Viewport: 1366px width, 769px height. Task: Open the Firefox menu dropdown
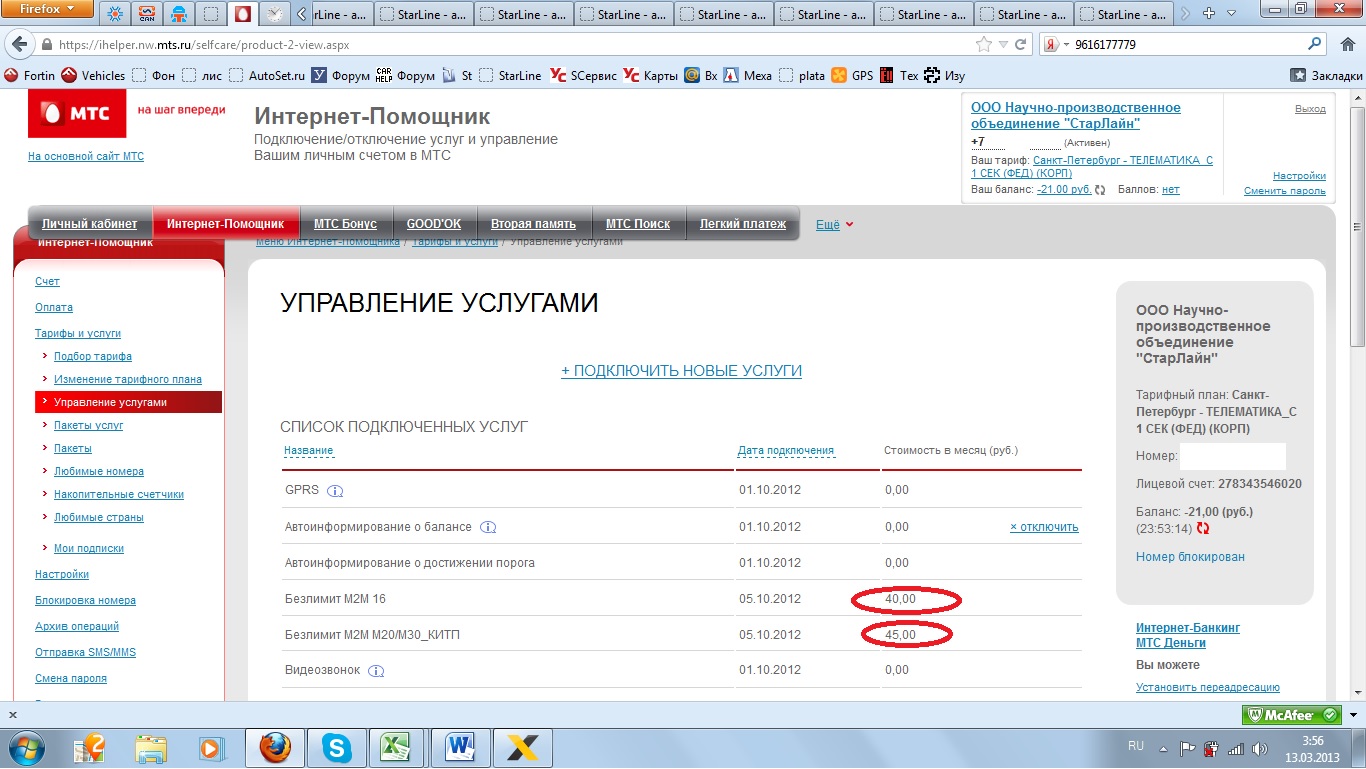tap(48, 10)
